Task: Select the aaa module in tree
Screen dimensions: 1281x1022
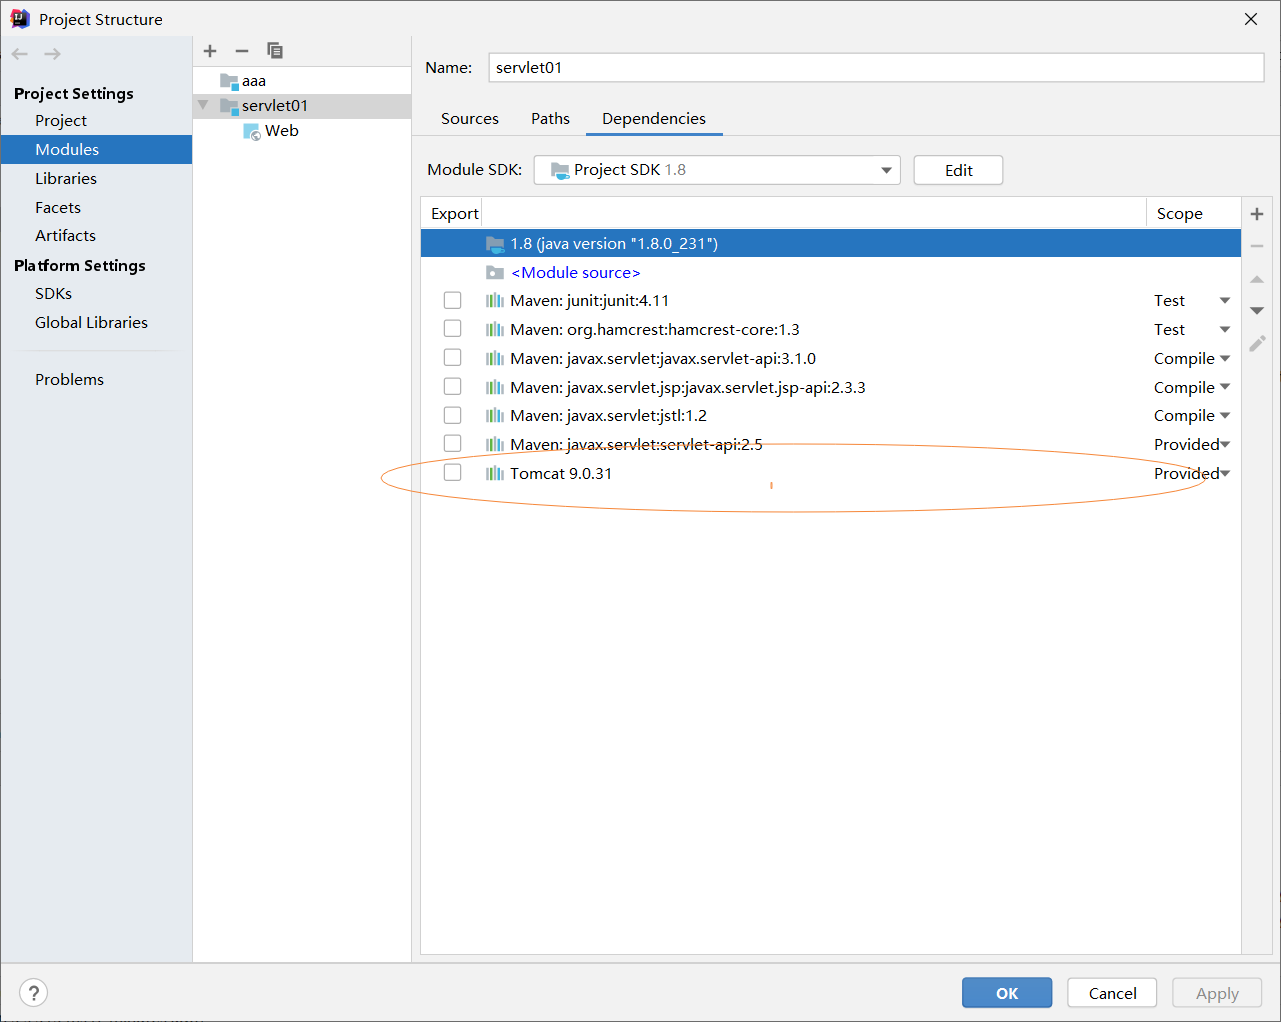Action: [254, 81]
